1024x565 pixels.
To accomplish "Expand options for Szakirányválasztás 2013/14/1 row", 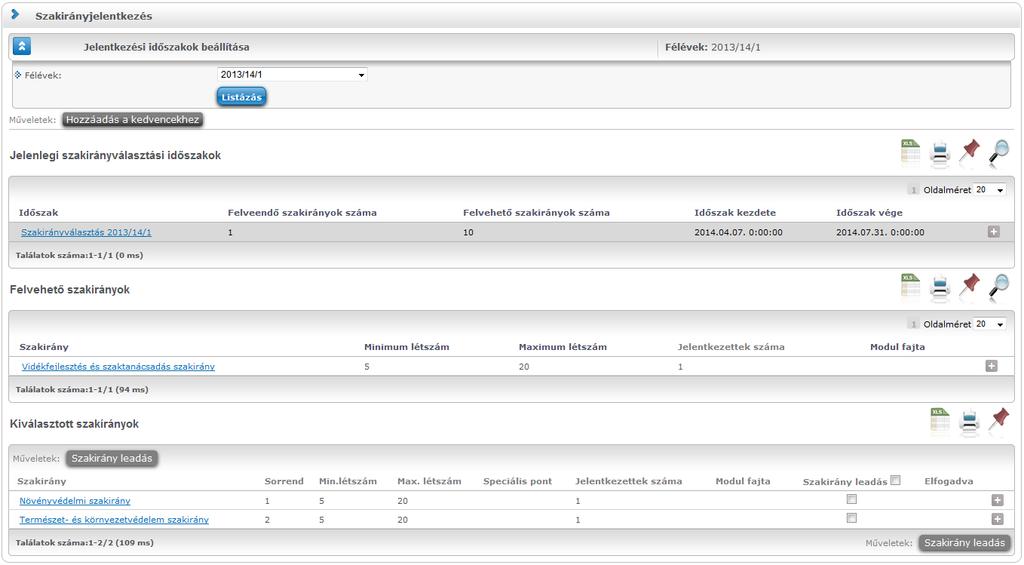I will click(x=993, y=231).
